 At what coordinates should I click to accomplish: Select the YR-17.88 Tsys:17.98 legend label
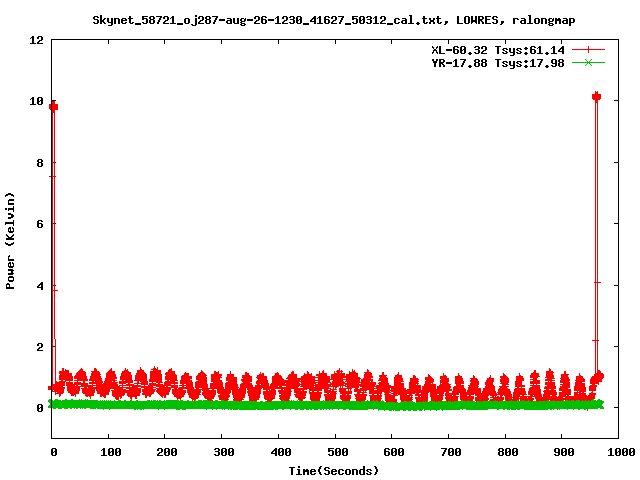493,63
